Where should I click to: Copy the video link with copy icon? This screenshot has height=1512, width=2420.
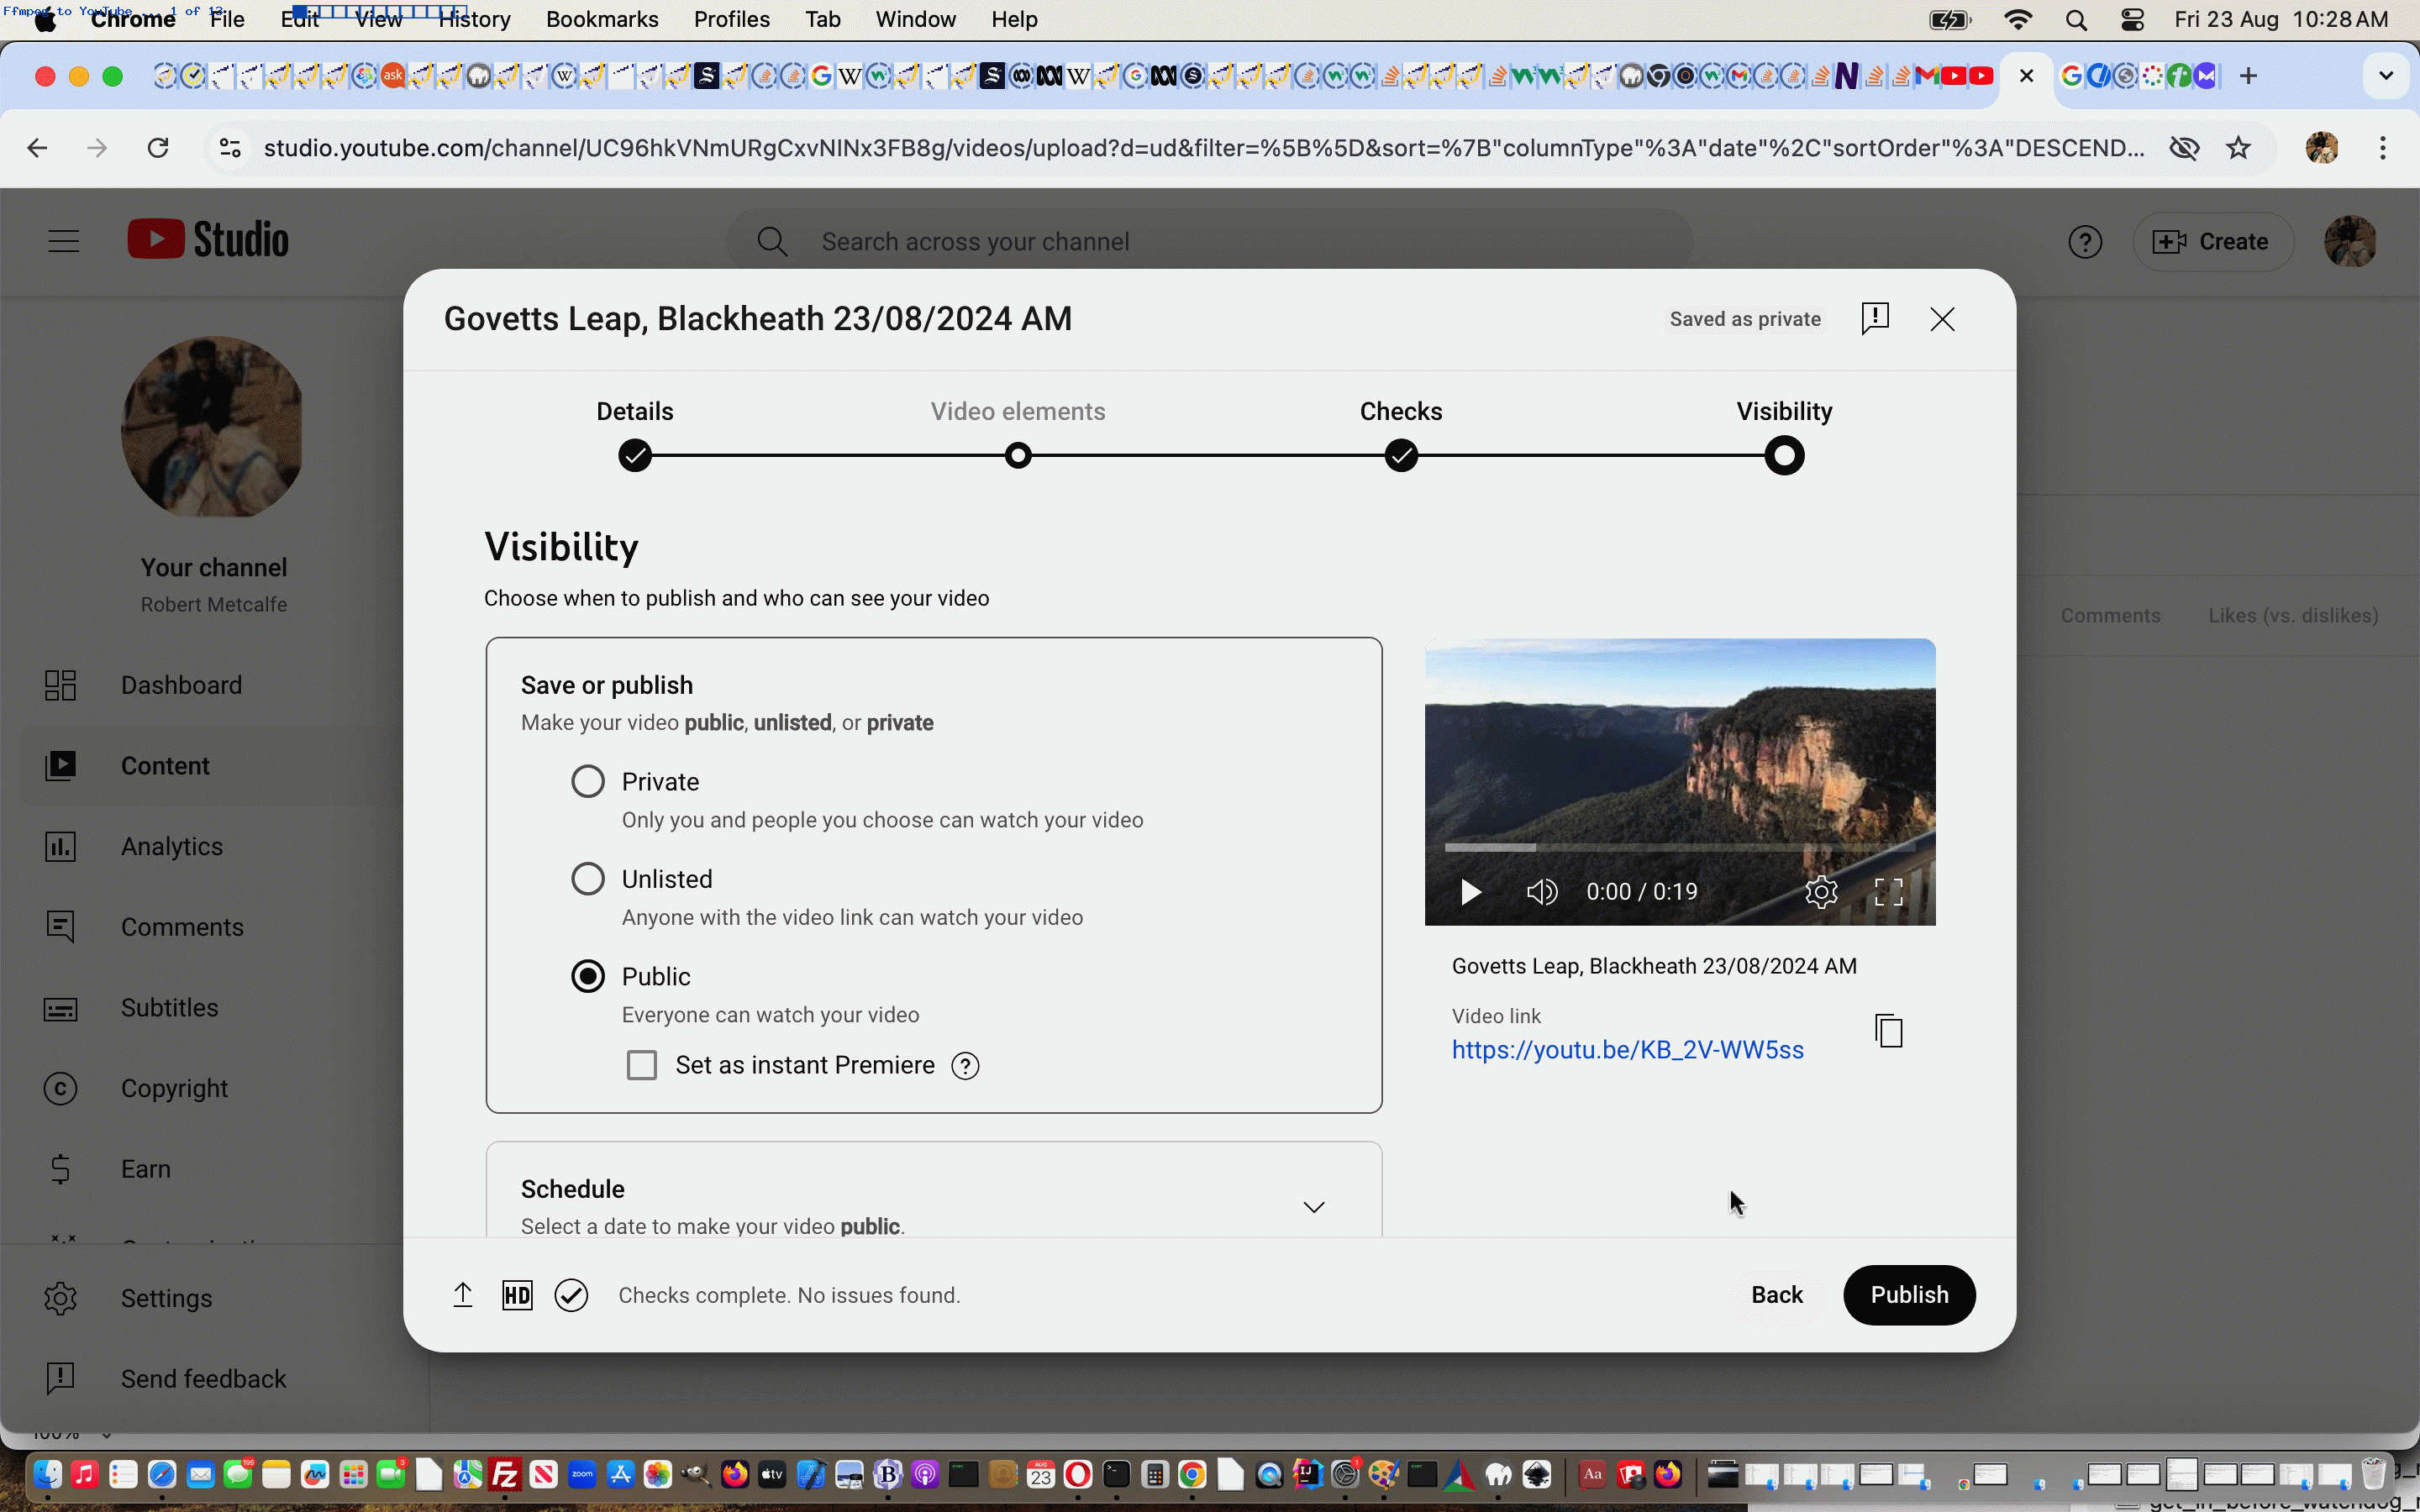1888,1031
